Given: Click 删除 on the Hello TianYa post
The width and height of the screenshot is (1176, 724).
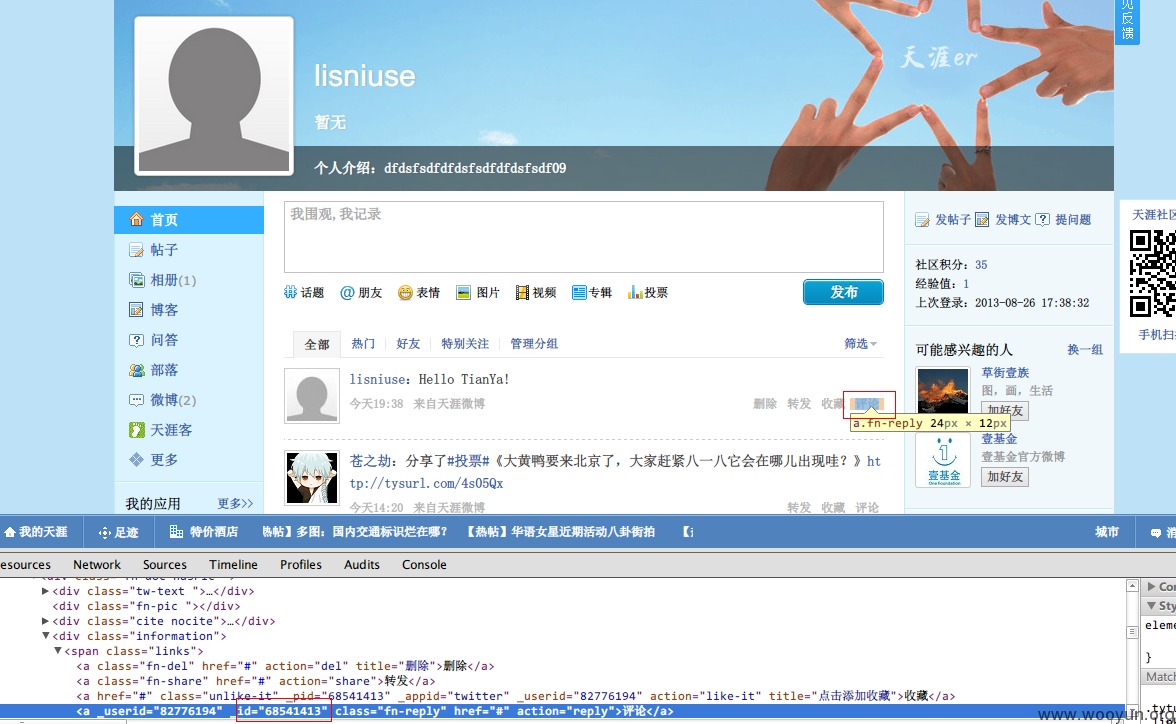Looking at the screenshot, I should pyautogui.click(x=765, y=404).
